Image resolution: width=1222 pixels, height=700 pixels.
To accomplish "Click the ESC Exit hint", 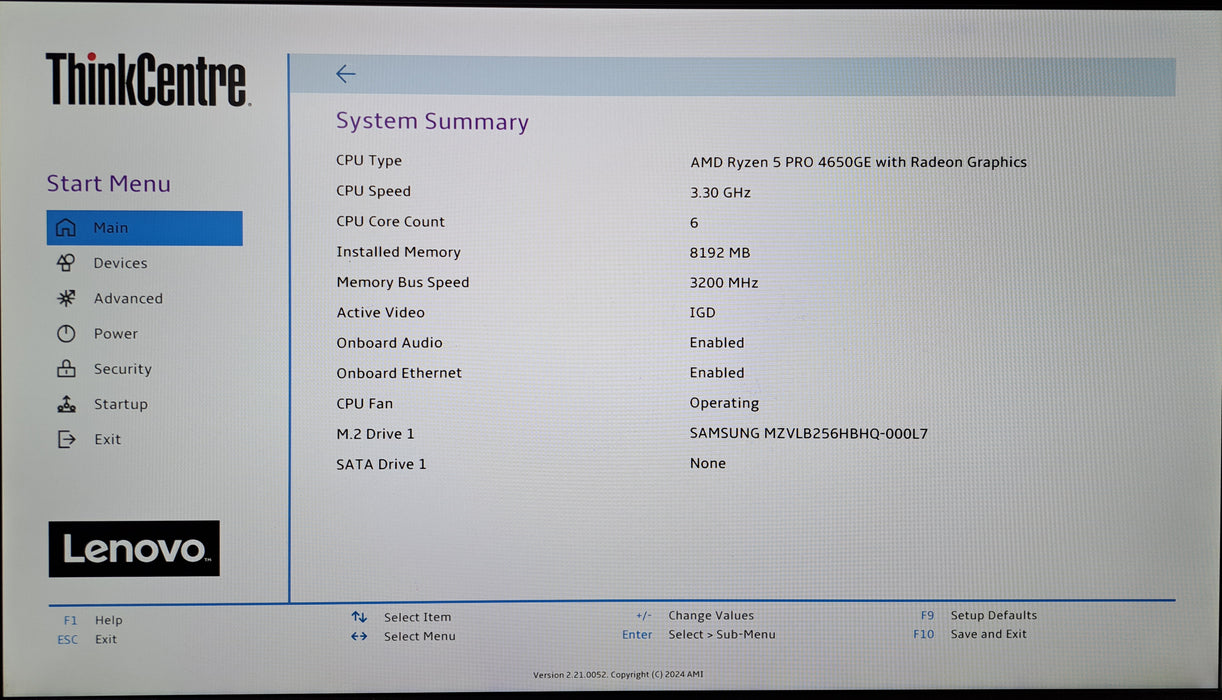I will (87, 639).
